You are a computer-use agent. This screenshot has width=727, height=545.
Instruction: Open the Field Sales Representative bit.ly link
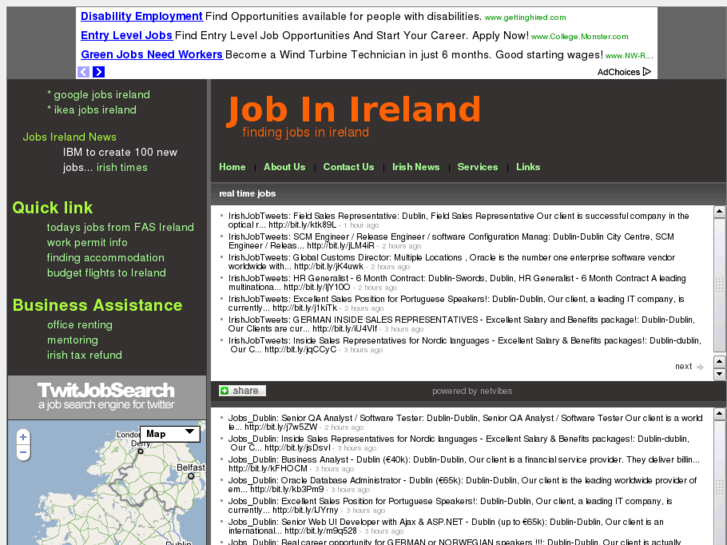(303, 225)
